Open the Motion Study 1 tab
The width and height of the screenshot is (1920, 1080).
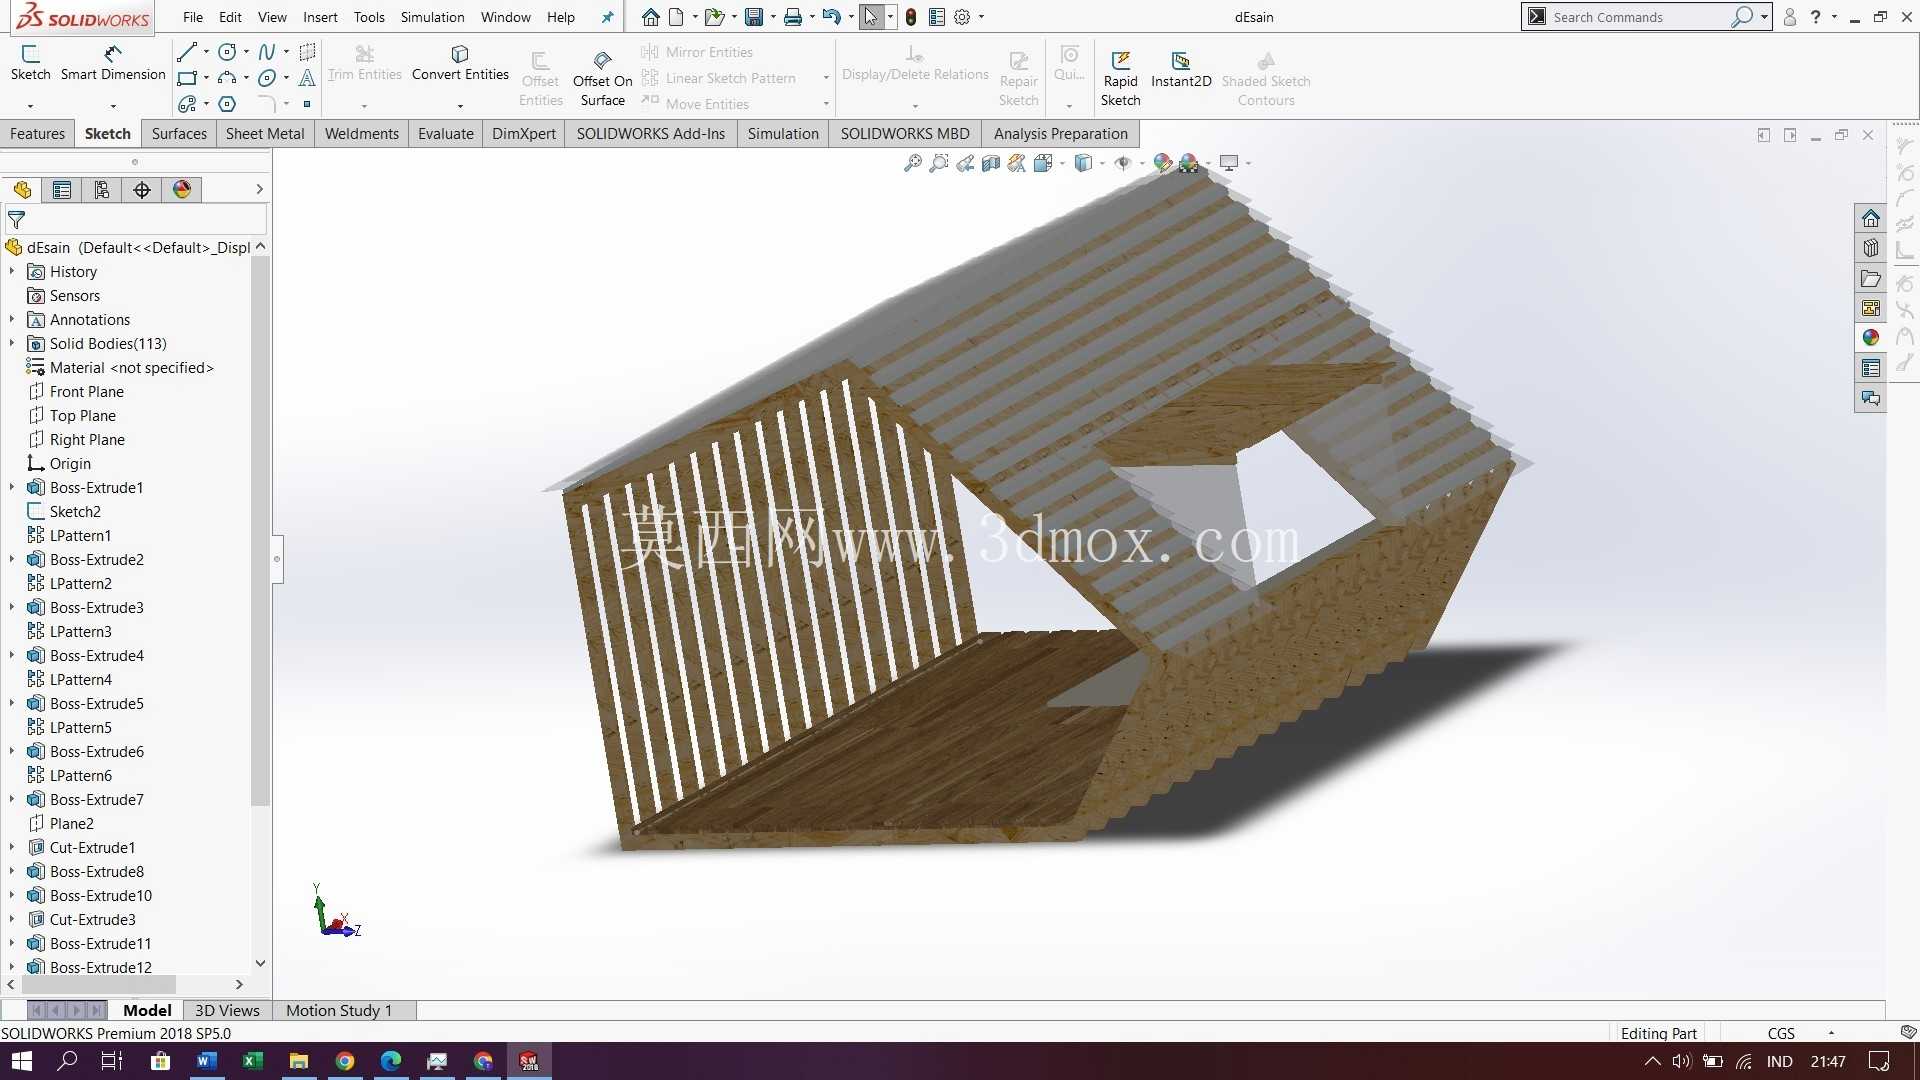click(x=339, y=1010)
